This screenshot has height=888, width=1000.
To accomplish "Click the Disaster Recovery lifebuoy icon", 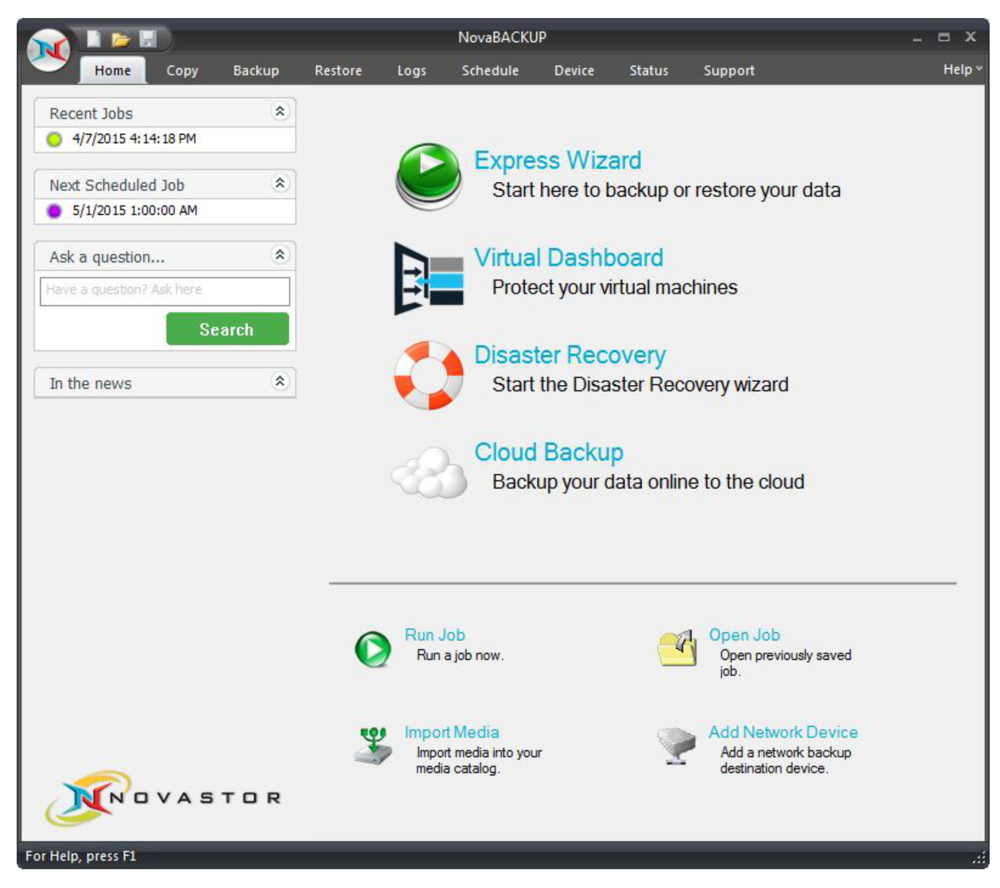I will coord(429,375).
